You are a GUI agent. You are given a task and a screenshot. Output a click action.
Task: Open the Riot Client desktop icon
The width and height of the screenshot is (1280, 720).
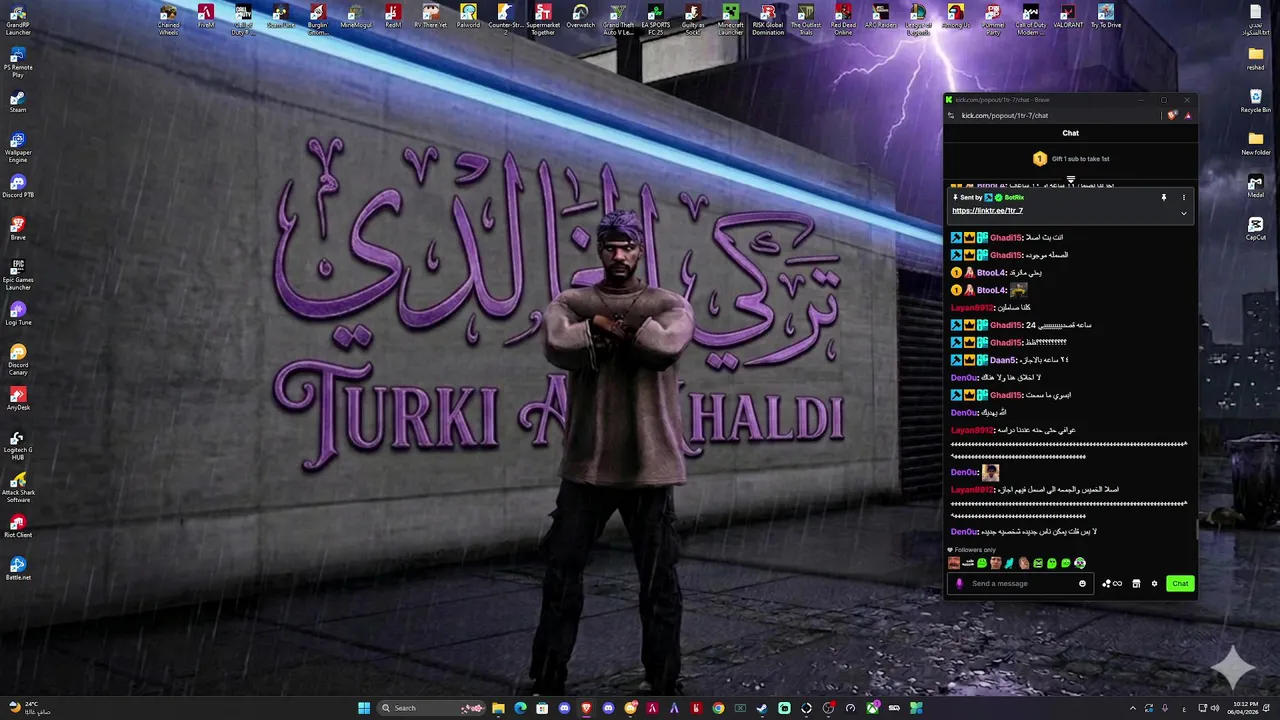pos(18,526)
